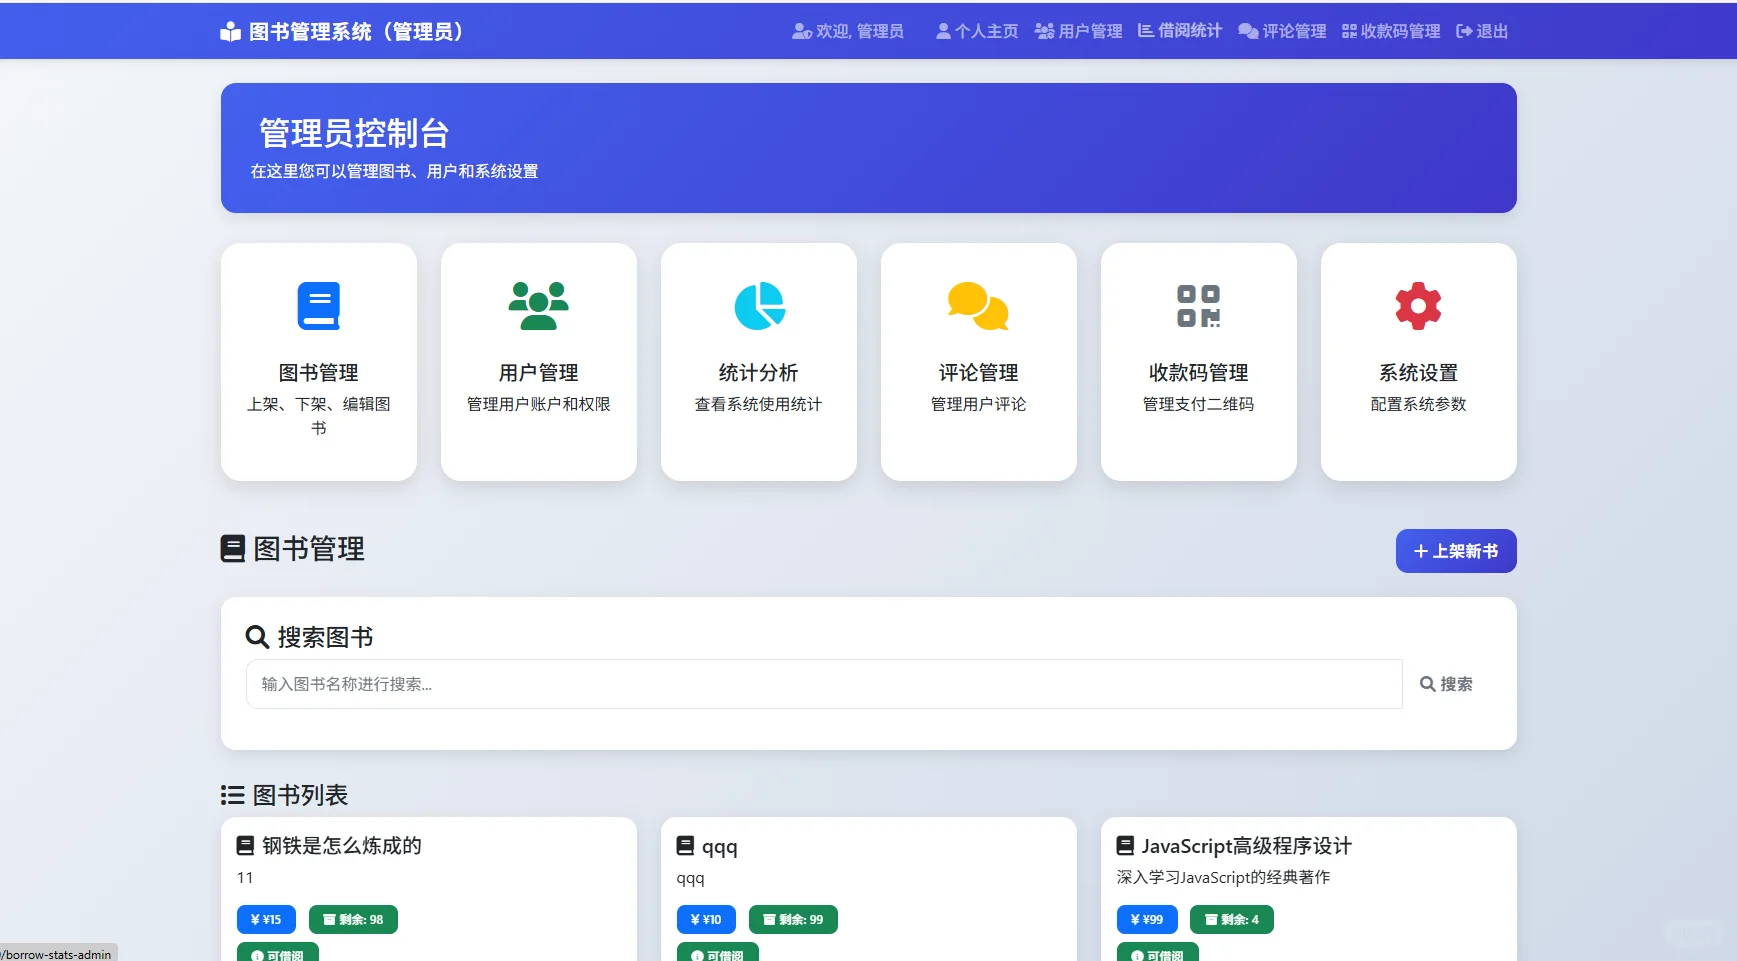
Task: Click the 上架新书 button
Action: tap(1455, 550)
